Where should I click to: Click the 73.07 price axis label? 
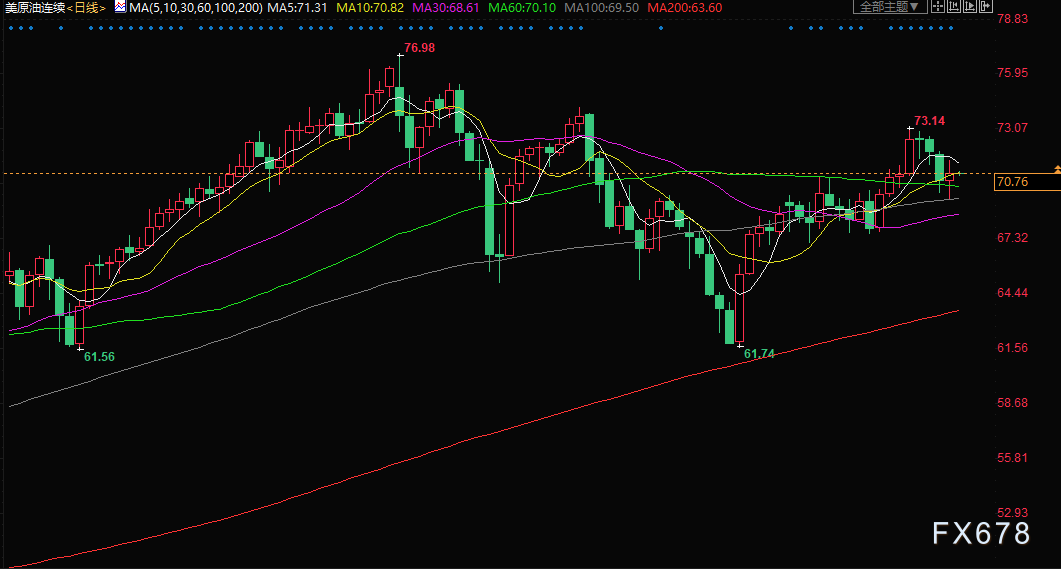(1012, 127)
